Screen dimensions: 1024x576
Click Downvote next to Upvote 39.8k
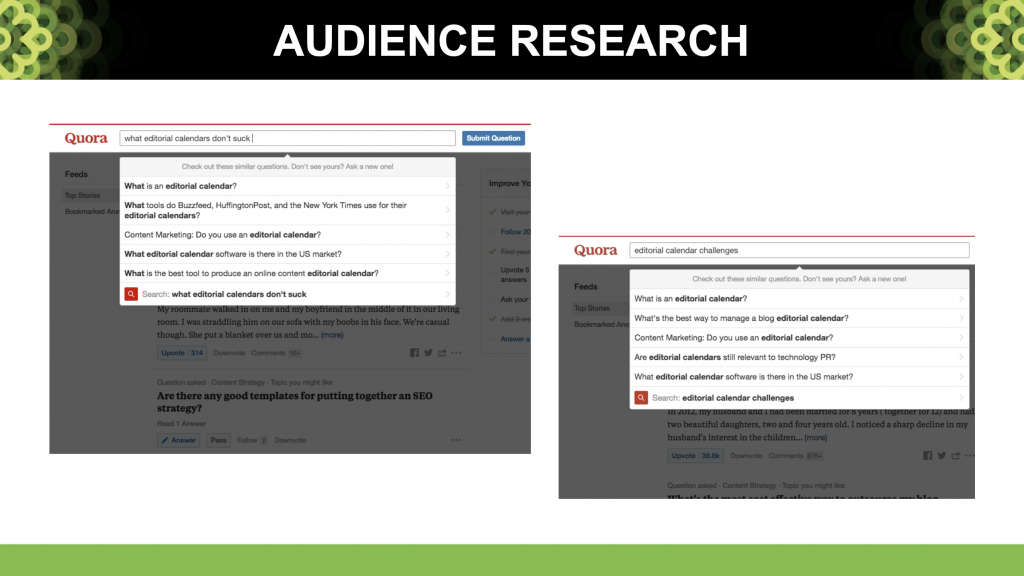(x=746, y=456)
